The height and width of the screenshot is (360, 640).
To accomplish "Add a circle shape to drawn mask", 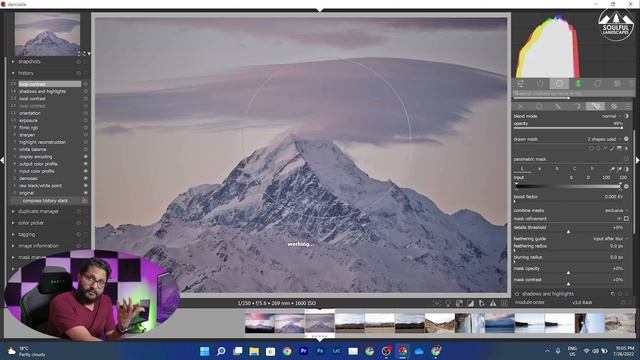I will (x=591, y=148).
